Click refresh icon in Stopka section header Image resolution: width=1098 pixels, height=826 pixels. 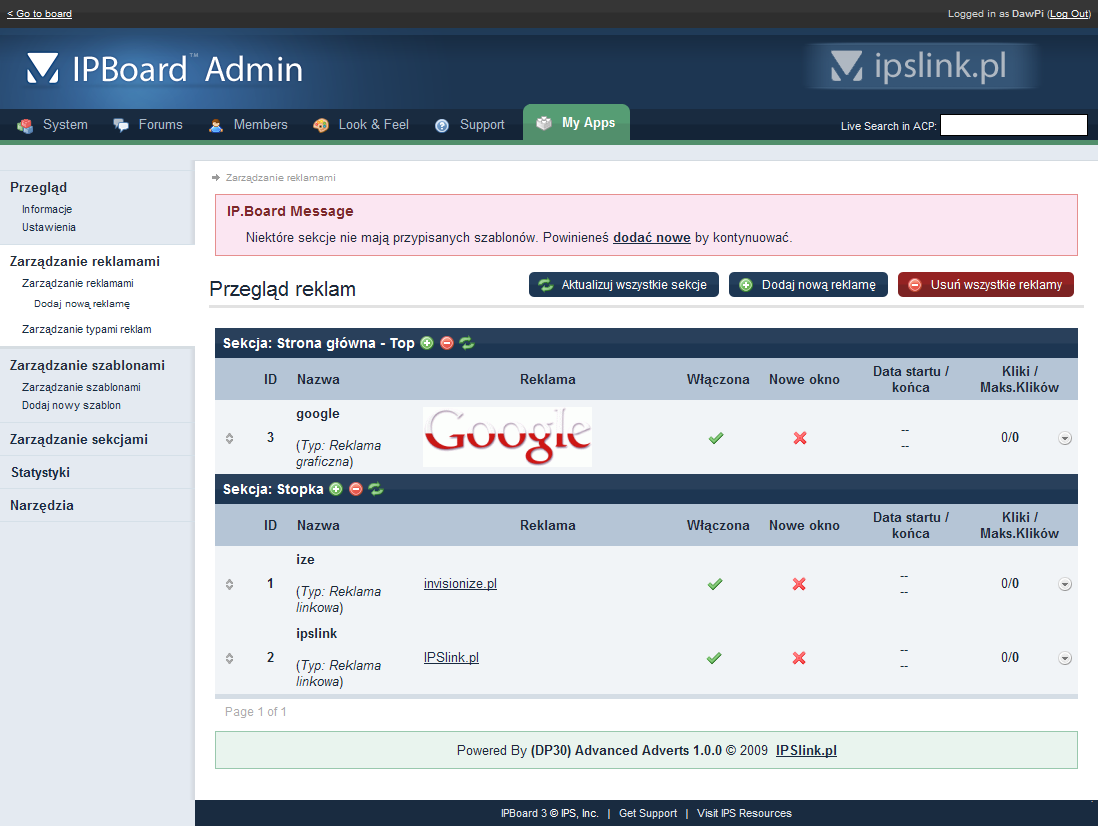(x=376, y=489)
